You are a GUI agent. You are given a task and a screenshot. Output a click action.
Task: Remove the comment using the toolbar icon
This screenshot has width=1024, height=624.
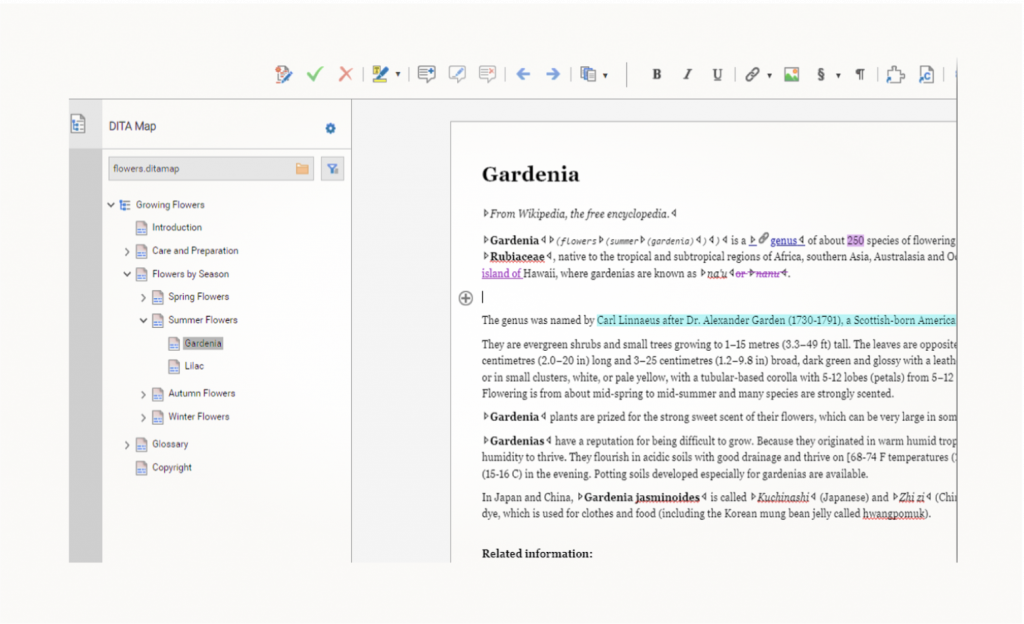coord(487,74)
